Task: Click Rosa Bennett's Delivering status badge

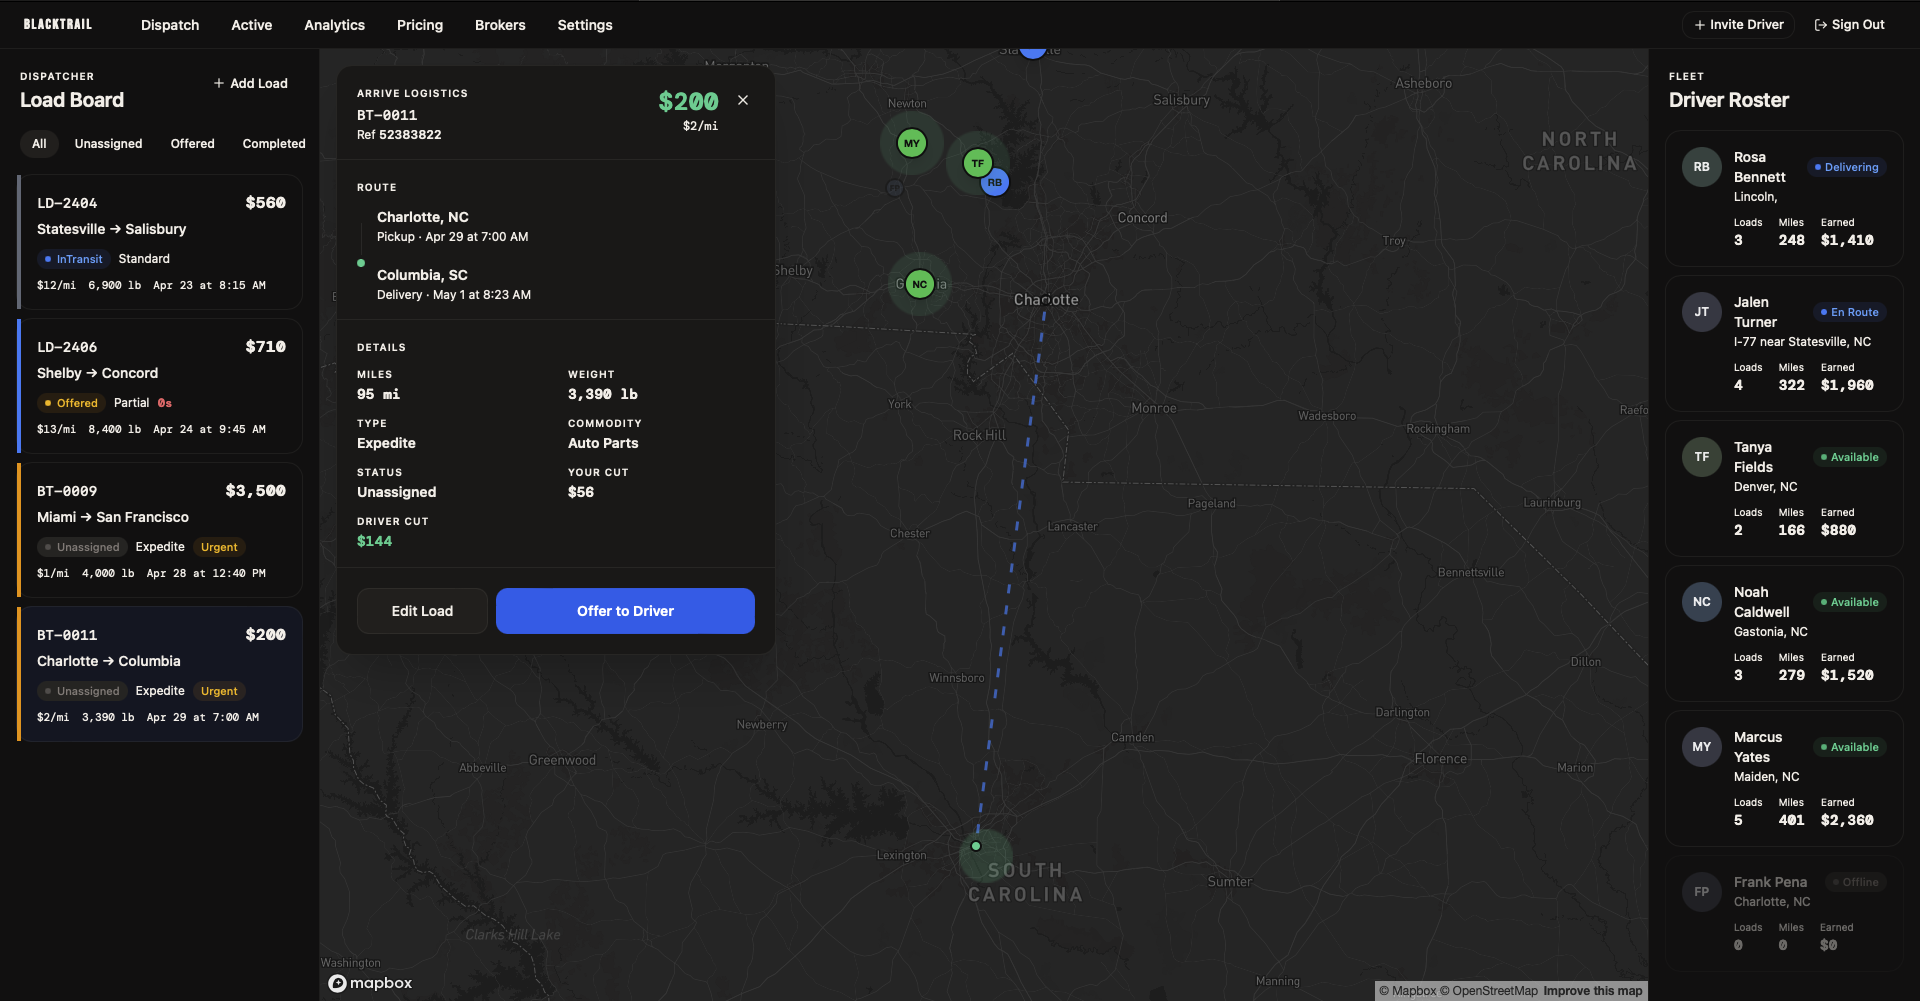Action: [1846, 167]
